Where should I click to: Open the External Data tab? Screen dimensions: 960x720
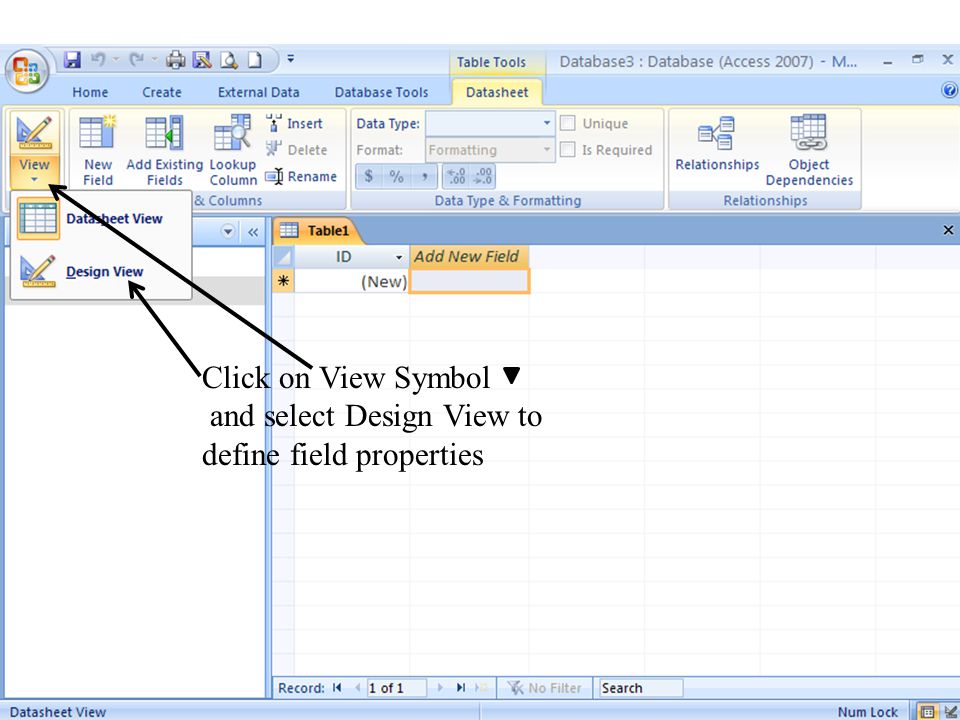pos(258,92)
